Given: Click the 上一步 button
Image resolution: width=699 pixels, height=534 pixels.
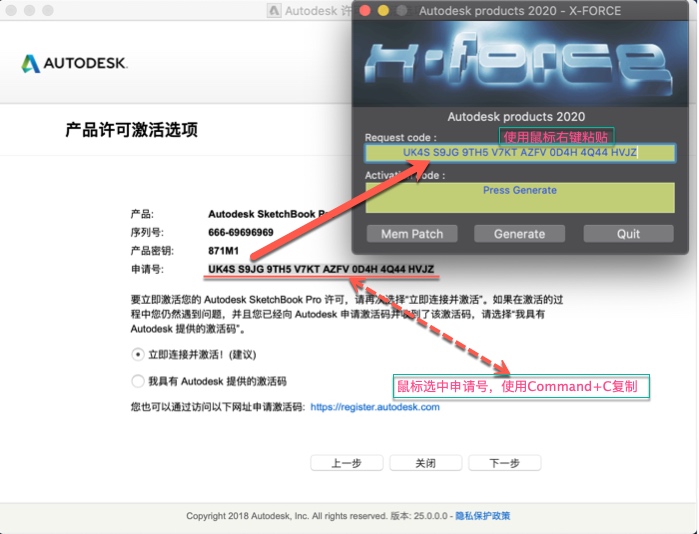Looking at the screenshot, I should [x=346, y=463].
